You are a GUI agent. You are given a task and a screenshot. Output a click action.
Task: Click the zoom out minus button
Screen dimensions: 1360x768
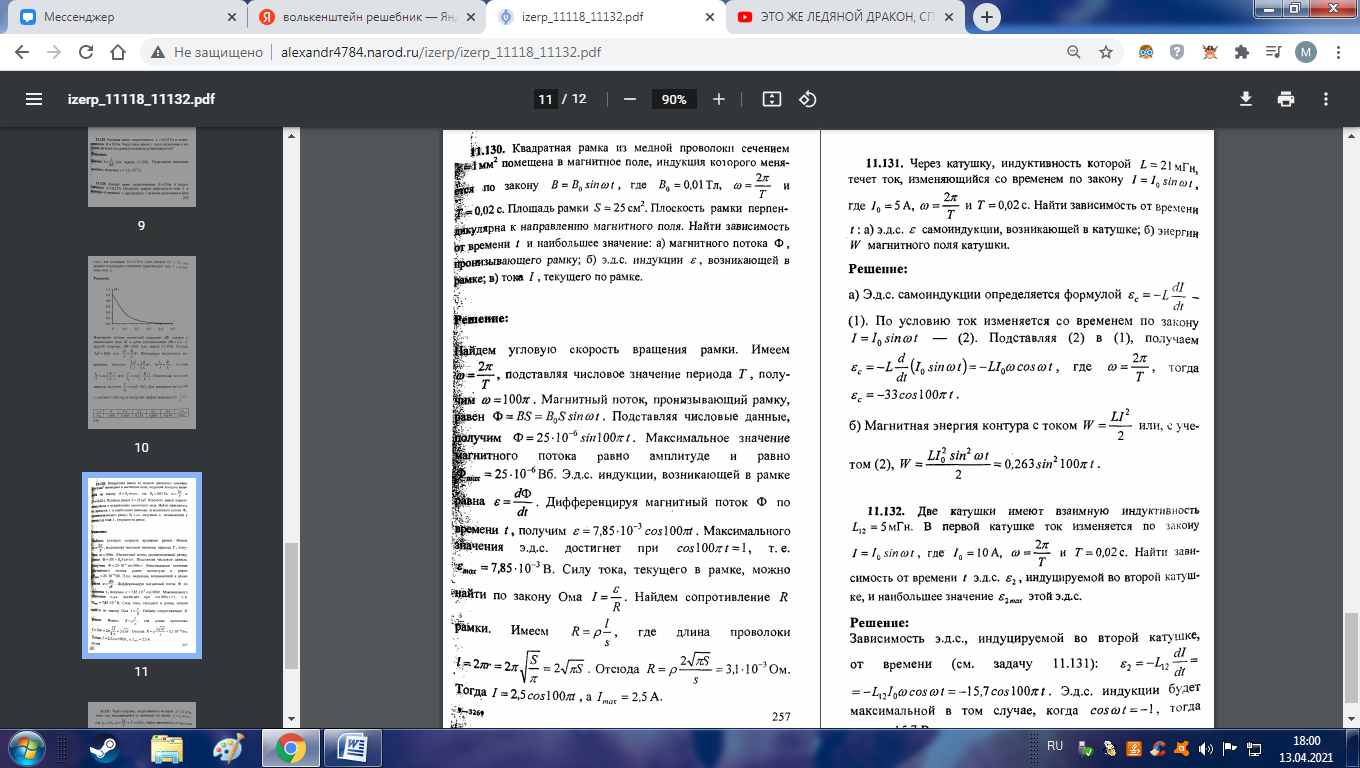point(630,99)
